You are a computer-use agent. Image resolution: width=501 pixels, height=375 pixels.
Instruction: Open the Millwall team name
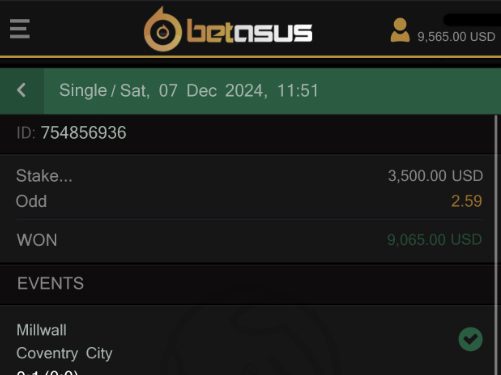pyautogui.click(x=41, y=330)
